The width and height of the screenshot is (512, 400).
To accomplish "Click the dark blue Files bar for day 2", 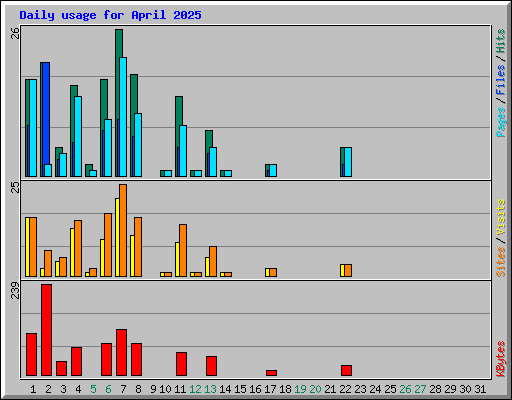I will point(46,113).
